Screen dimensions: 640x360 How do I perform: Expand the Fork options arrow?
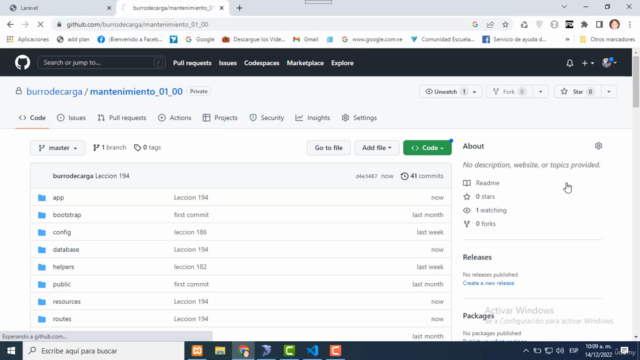pyautogui.click(x=540, y=91)
